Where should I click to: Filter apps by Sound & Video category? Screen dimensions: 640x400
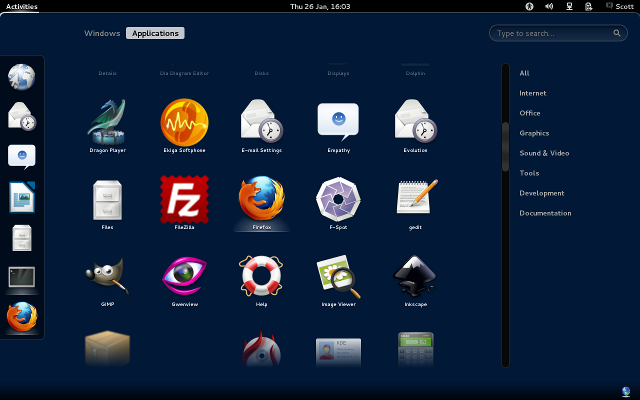pos(544,153)
